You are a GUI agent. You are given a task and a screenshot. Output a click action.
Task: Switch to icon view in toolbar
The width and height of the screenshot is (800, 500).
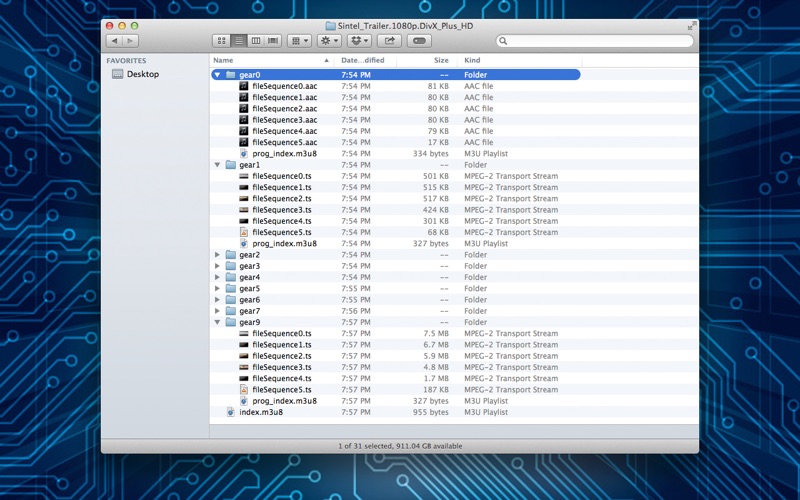click(x=222, y=41)
